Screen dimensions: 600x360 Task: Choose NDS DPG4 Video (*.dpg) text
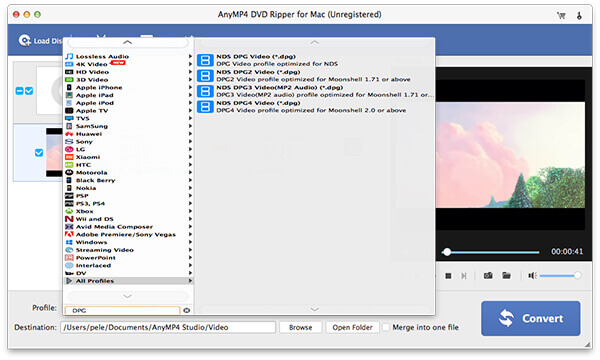(258, 103)
